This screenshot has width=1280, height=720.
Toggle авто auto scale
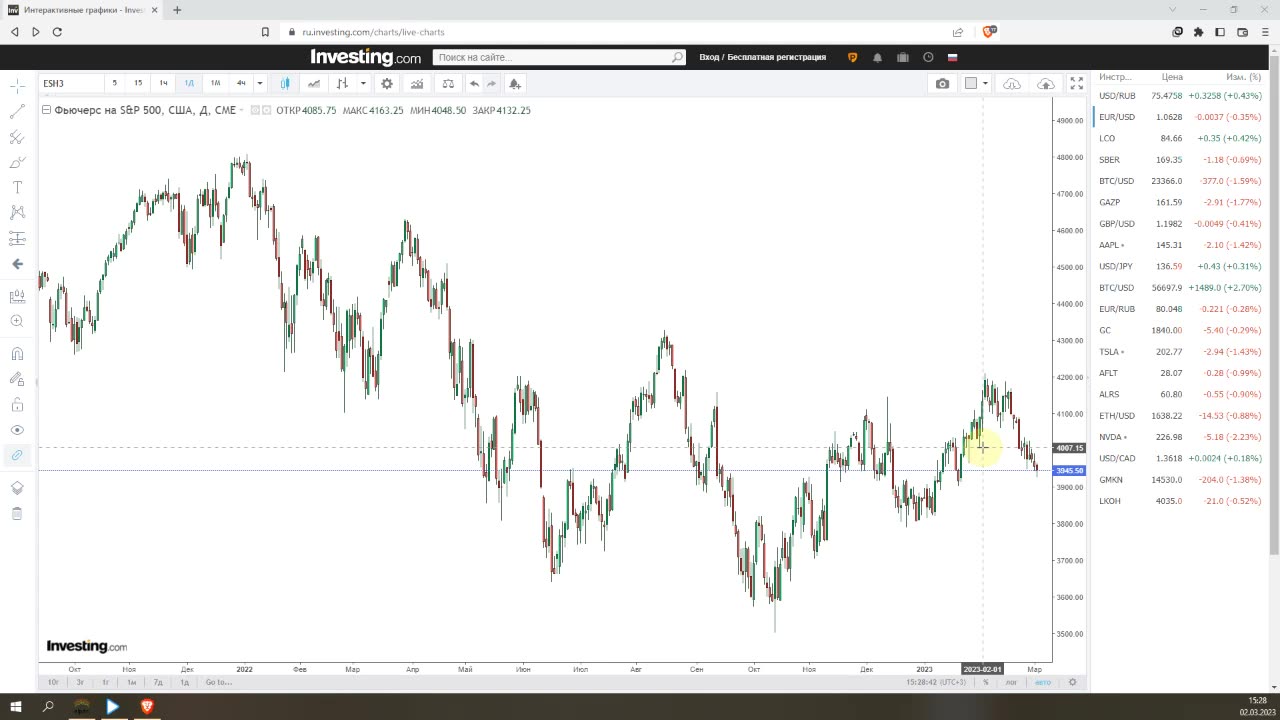click(1043, 682)
